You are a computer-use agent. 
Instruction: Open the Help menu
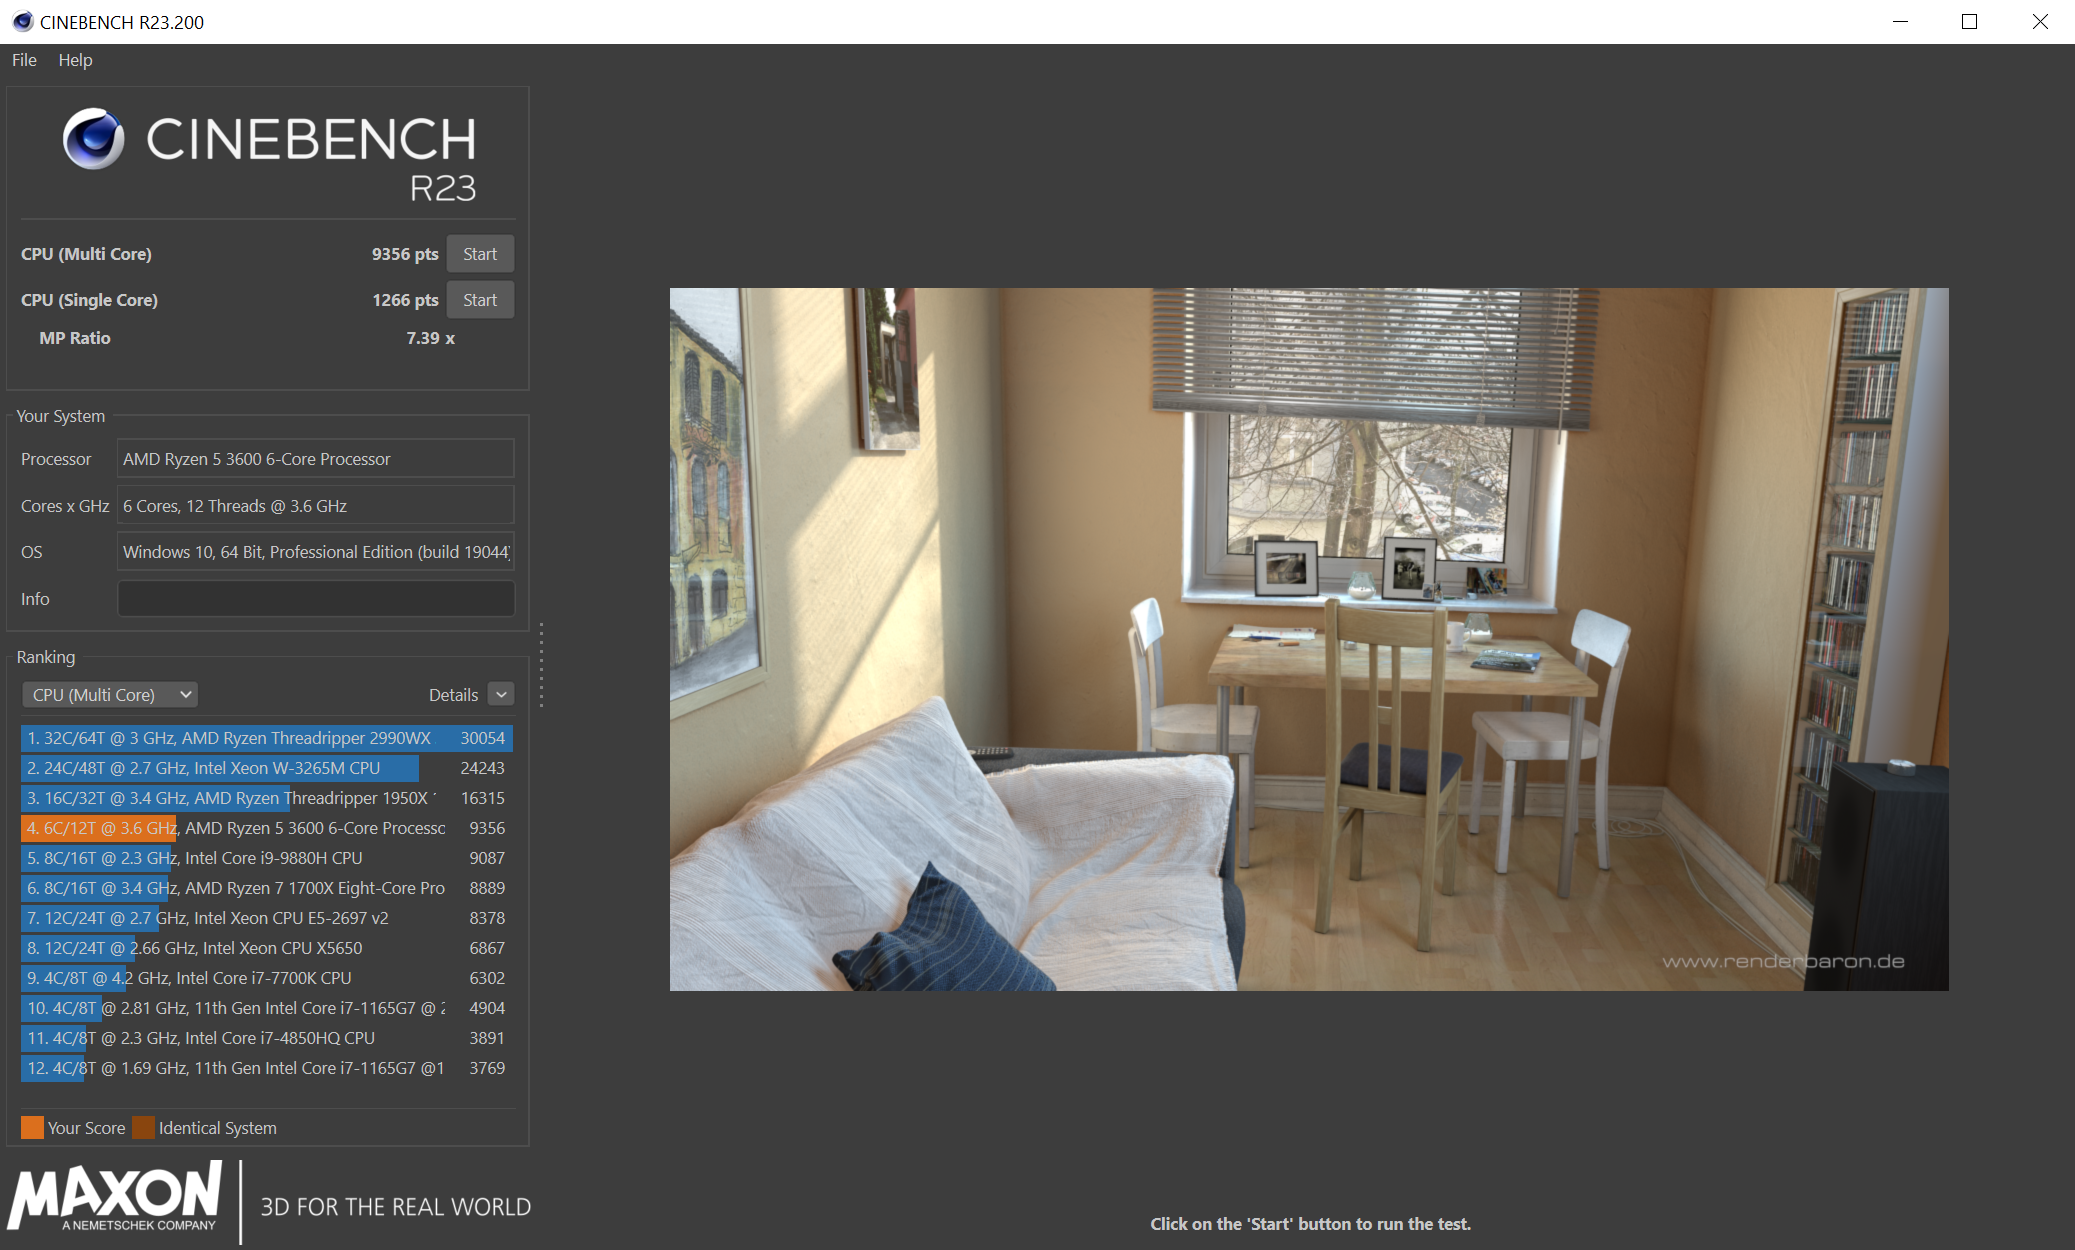click(x=75, y=60)
